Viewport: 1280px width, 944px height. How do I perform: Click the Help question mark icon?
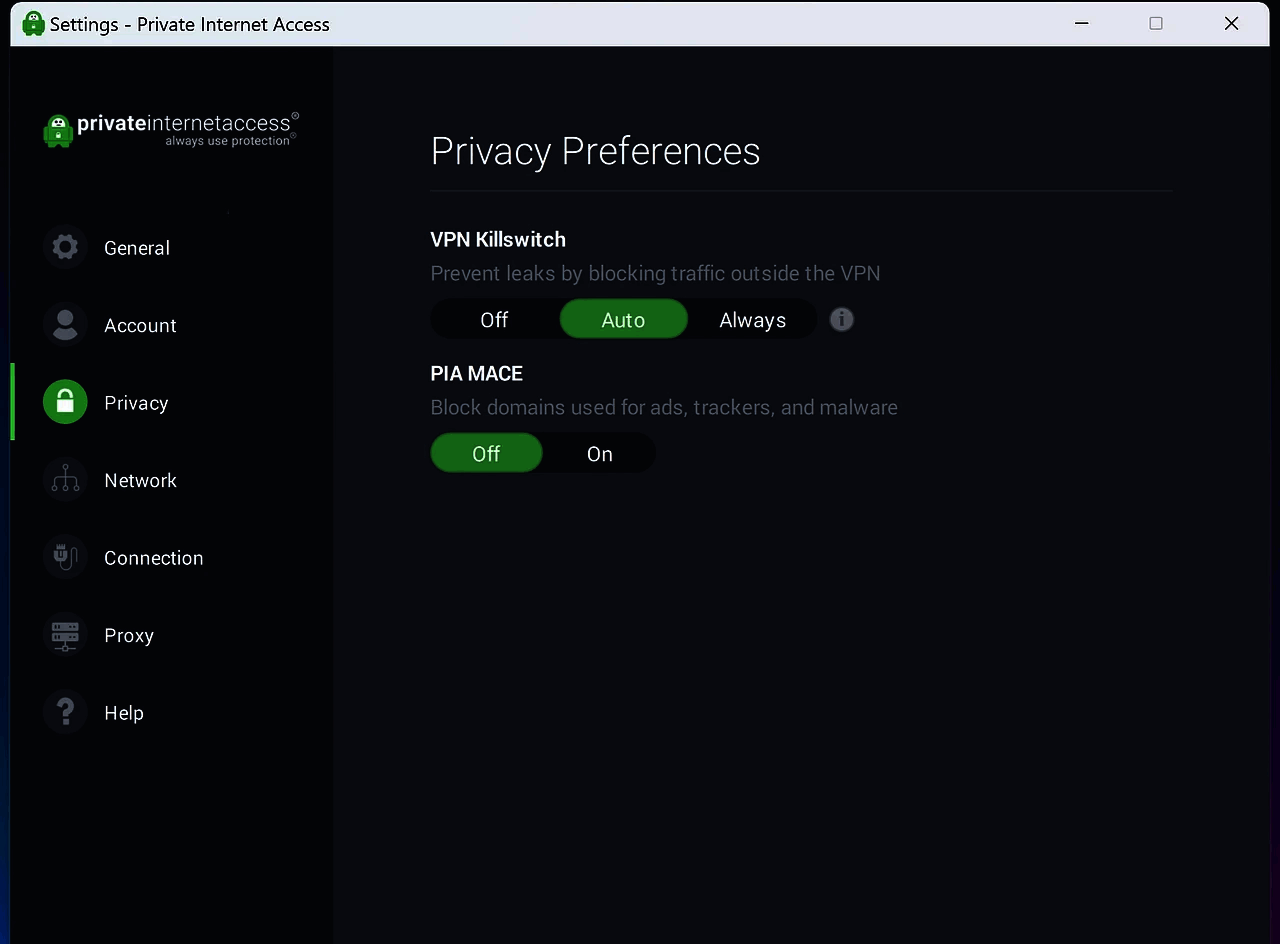click(x=65, y=712)
